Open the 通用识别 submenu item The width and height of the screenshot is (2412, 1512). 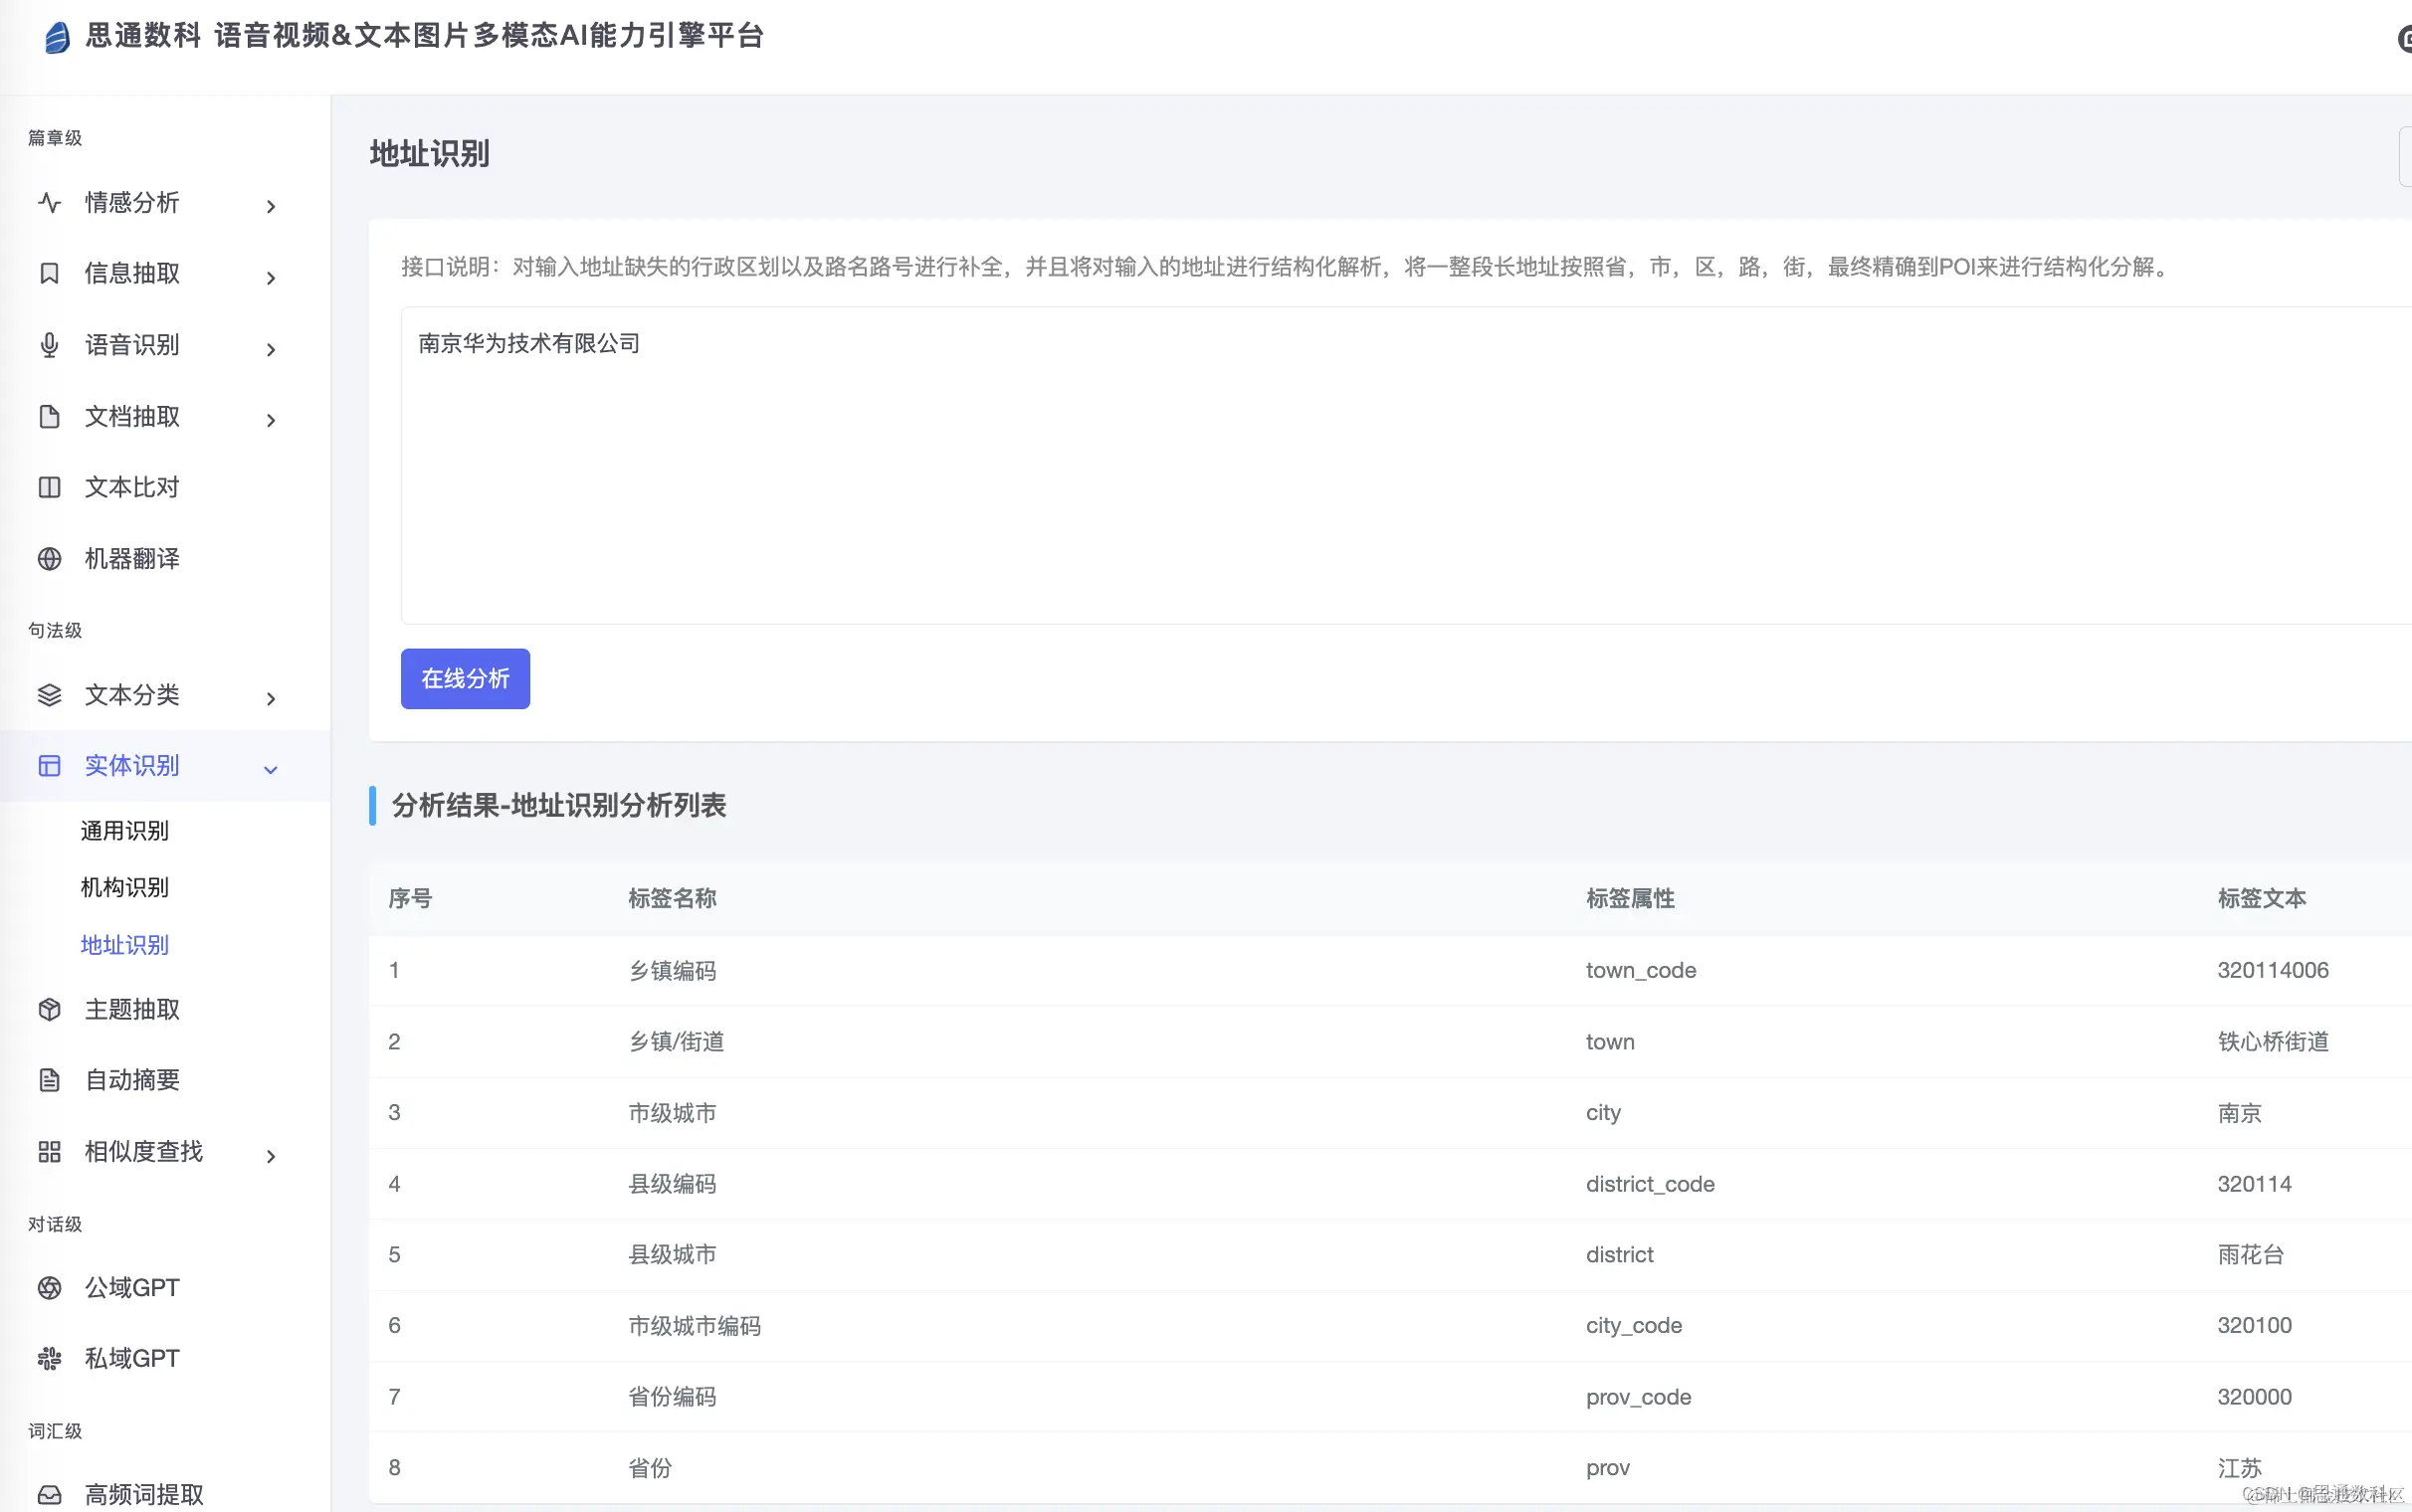(x=125, y=831)
